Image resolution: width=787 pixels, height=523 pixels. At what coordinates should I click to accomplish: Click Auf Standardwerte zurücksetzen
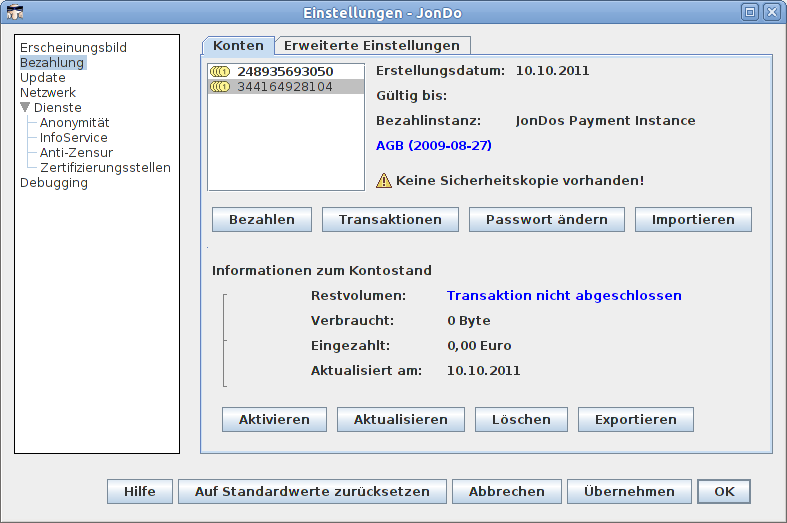coord(312,491)
